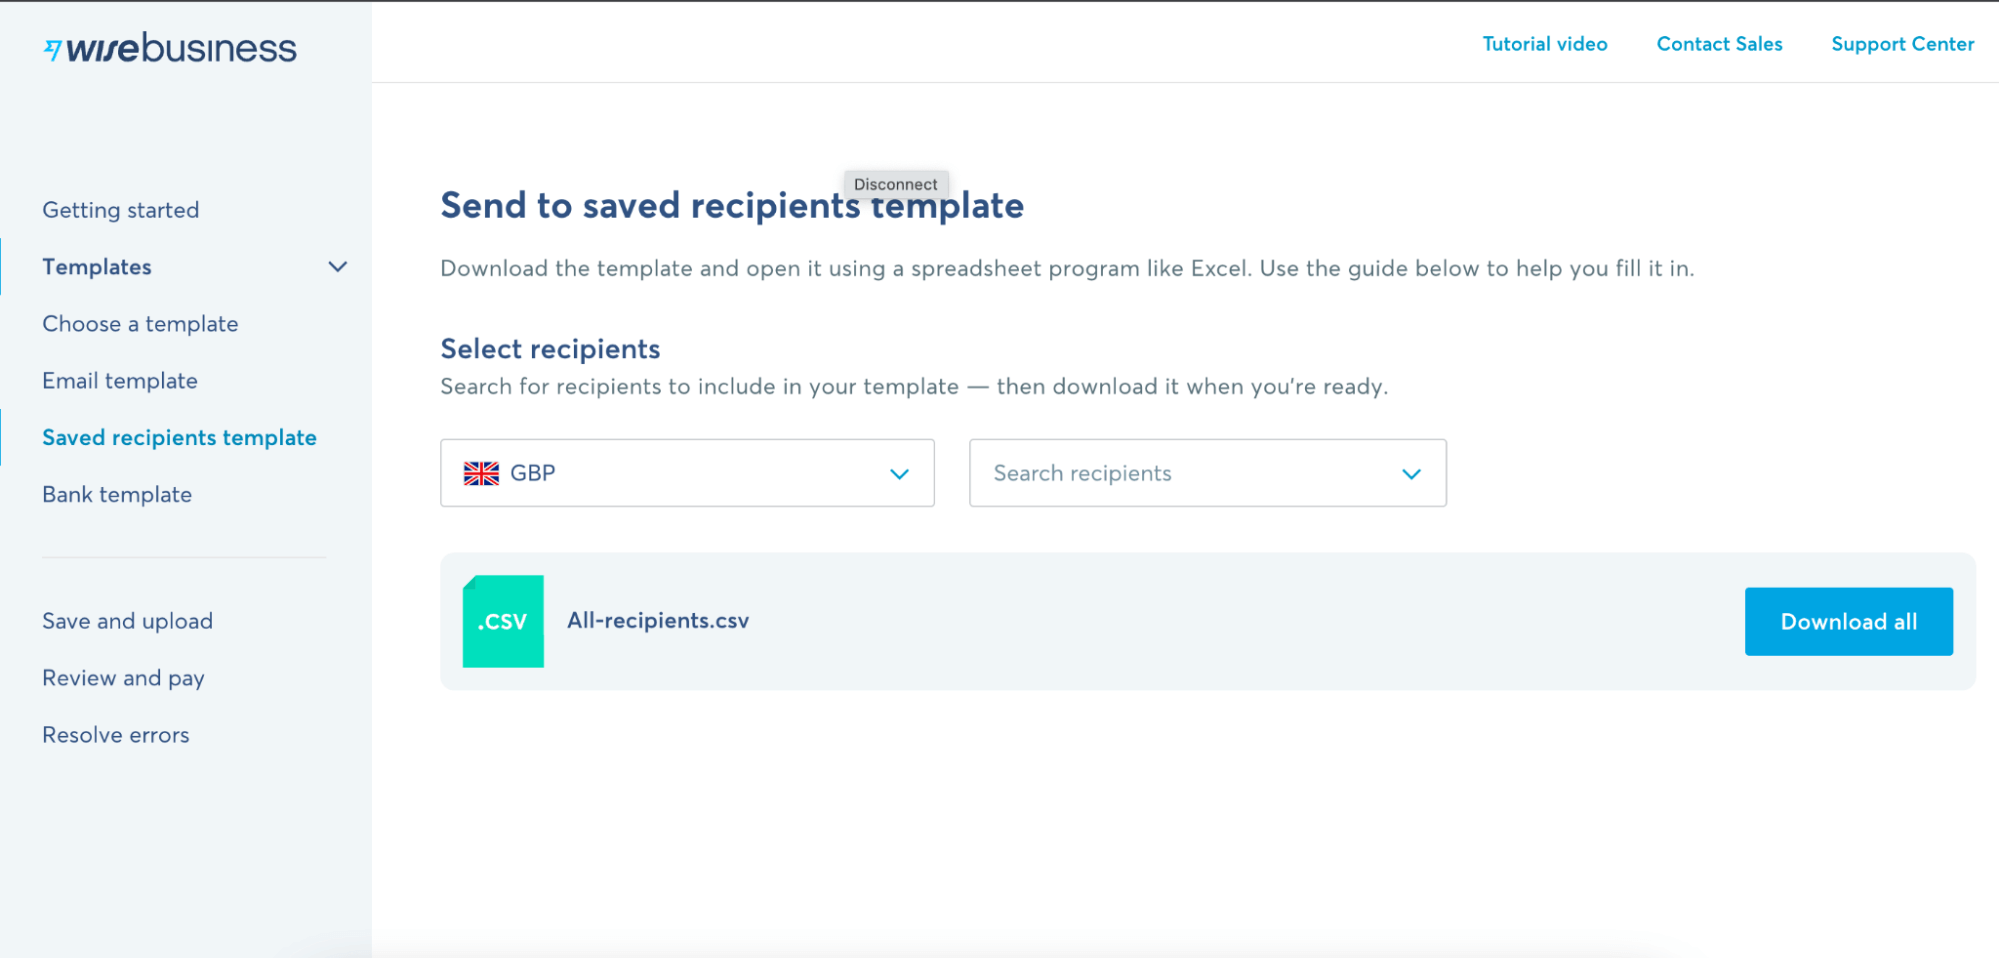Open the Bank template page
This screenshot has height=958, width=1999.
pos(117,494)
